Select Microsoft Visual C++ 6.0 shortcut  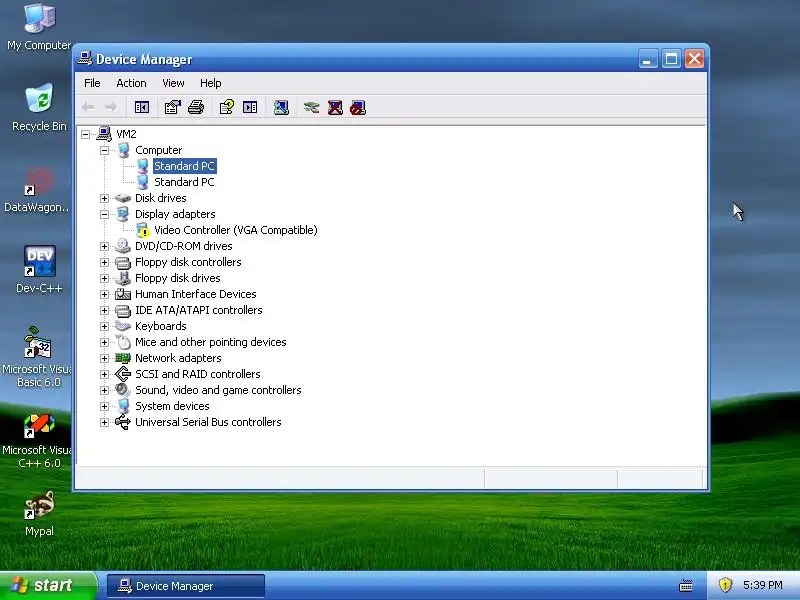pos(38,441)
